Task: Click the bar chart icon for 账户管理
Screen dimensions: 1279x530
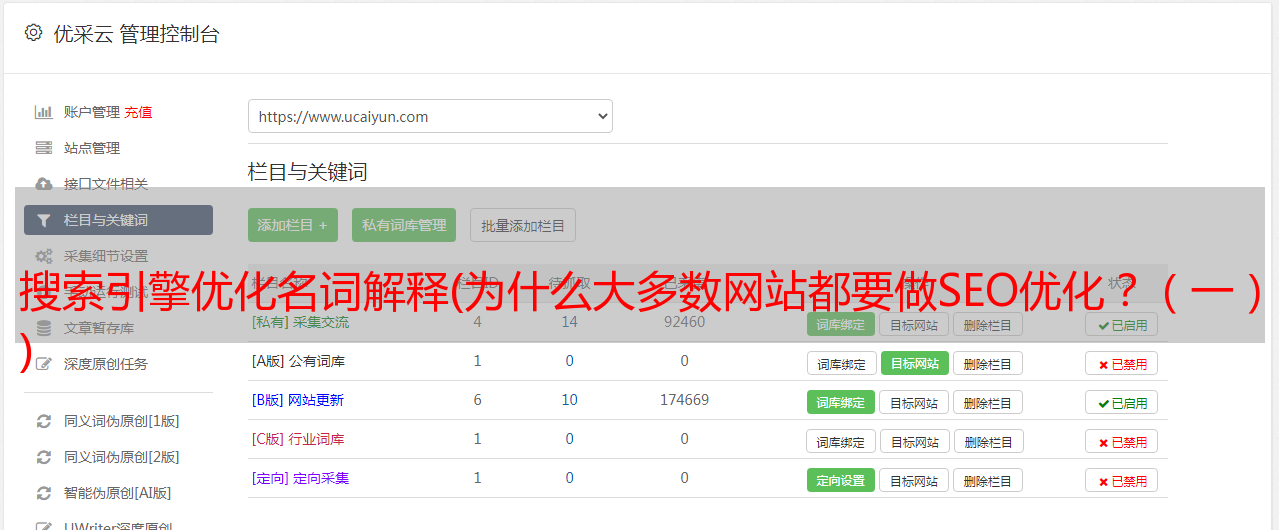Action: [x=43, y=112]
